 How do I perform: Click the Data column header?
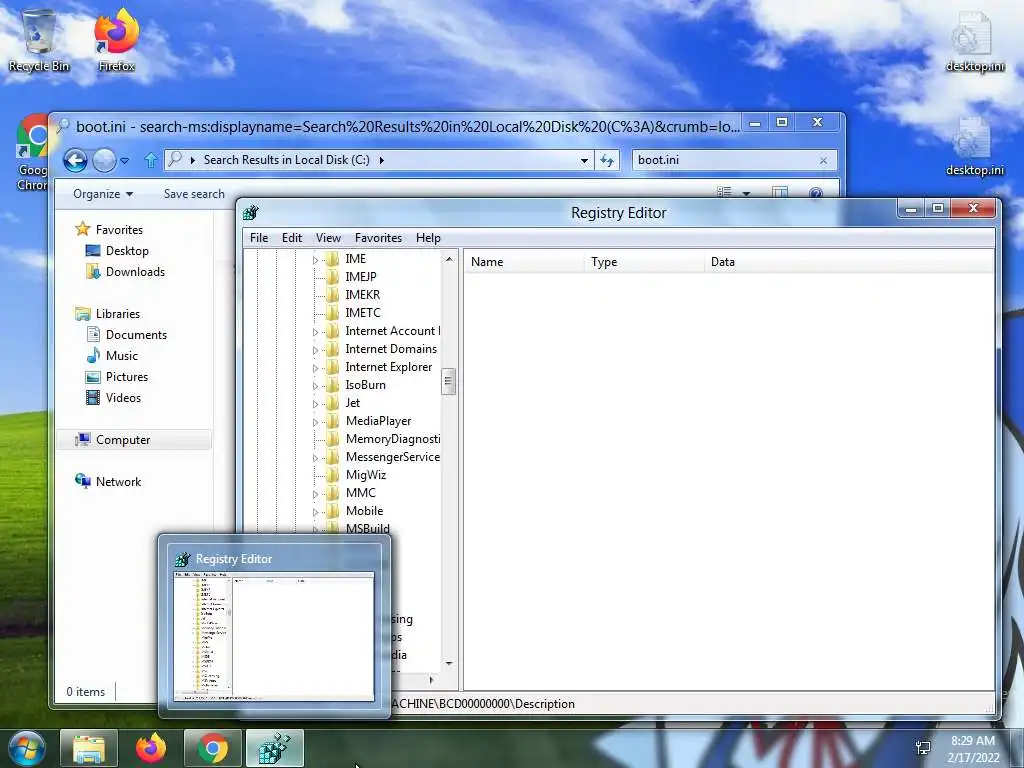[849, 262]
